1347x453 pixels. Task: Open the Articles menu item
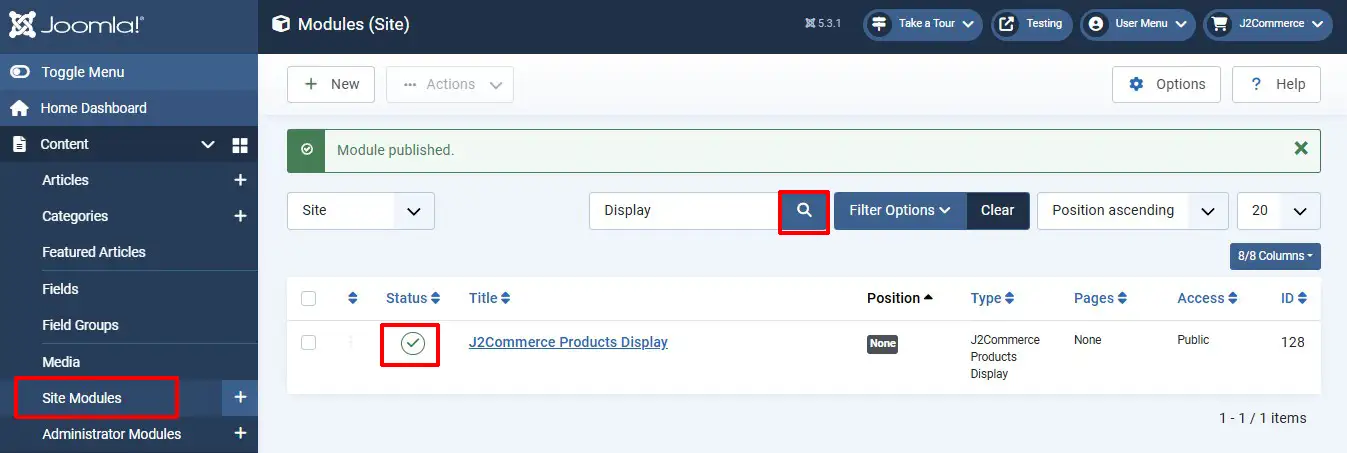point(65,180)
